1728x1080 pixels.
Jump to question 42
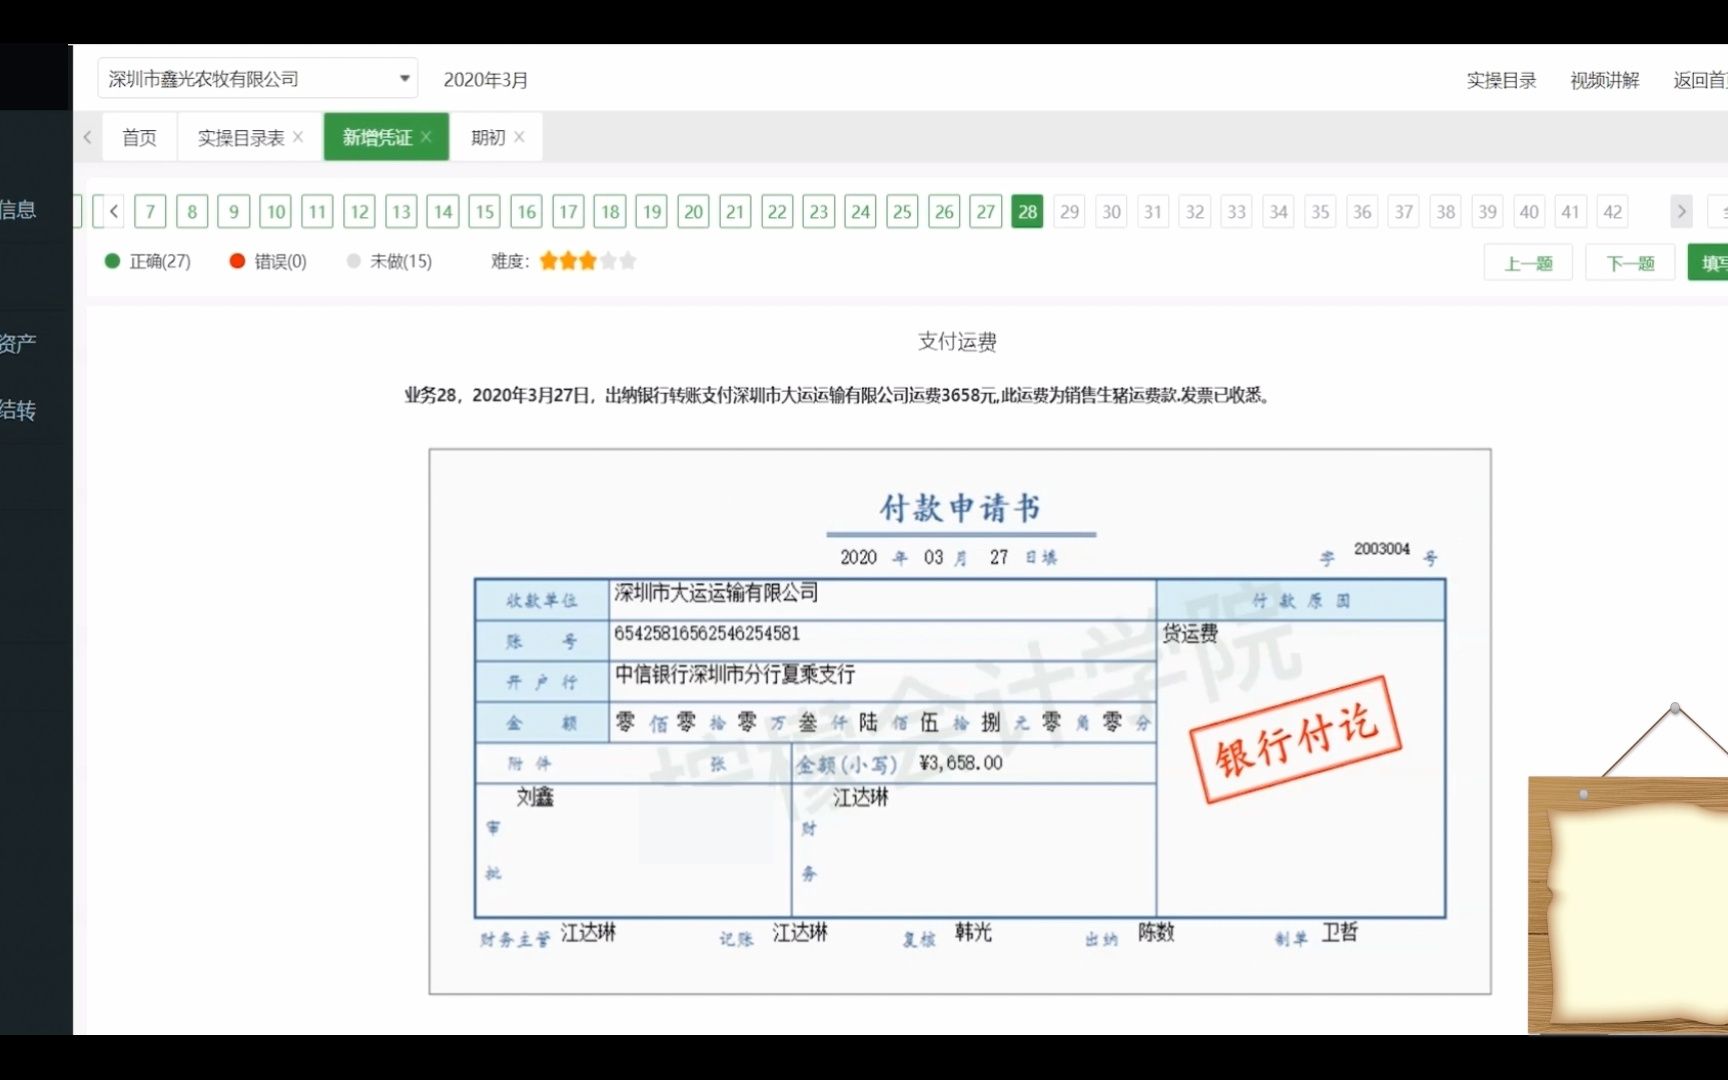1613,211
